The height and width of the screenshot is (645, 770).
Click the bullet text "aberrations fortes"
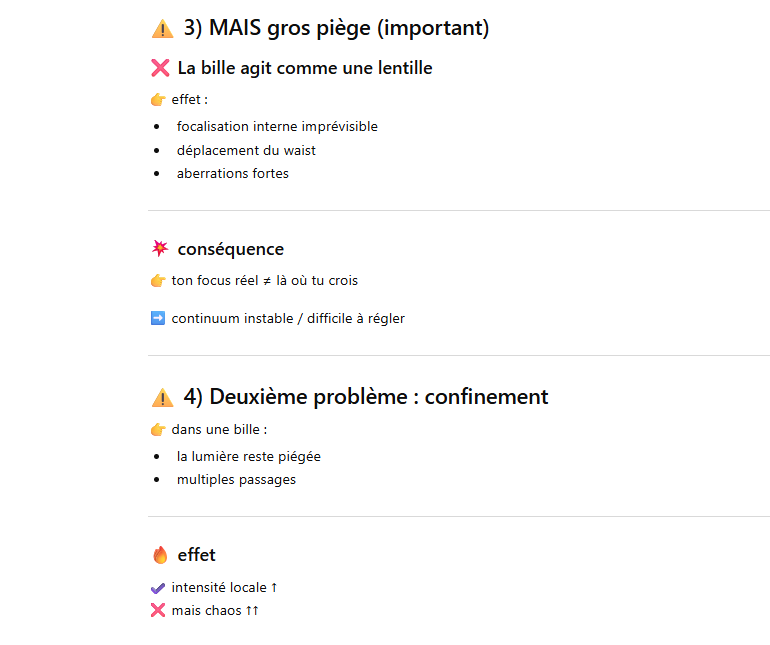tap(233, 173)
